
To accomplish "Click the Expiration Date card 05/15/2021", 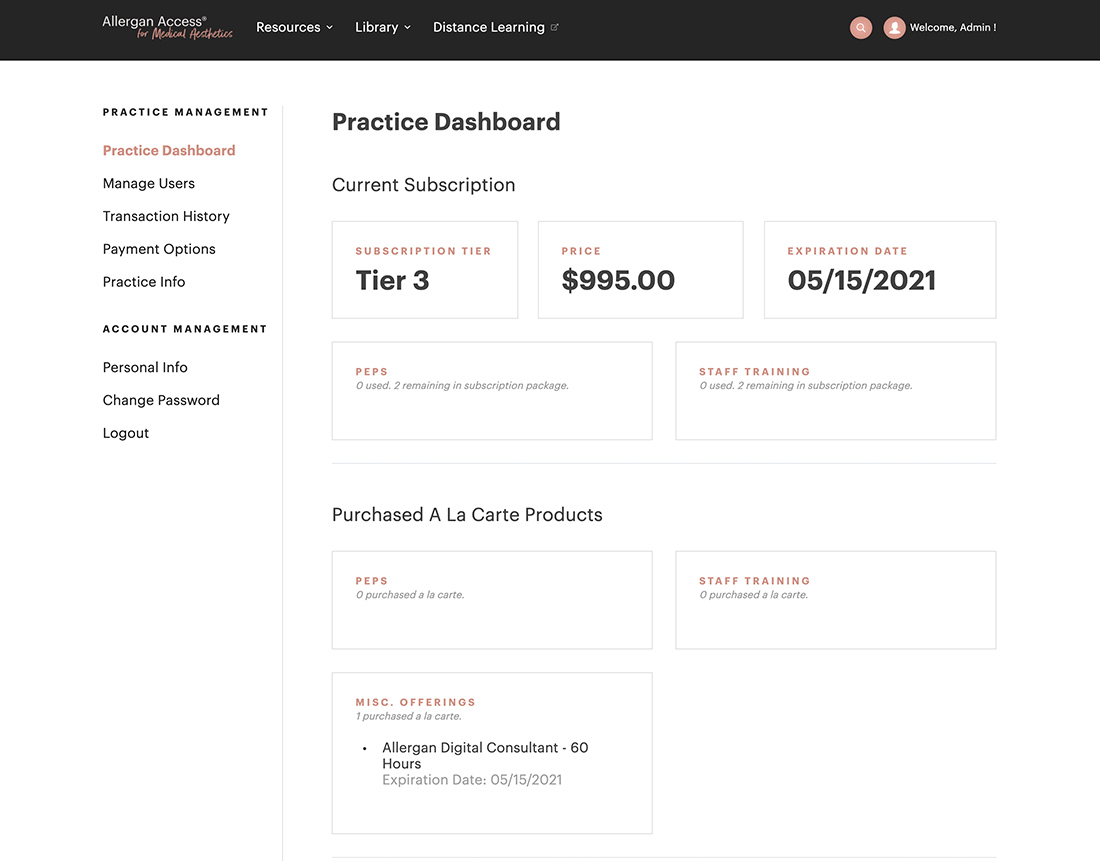I will (880, 270).
